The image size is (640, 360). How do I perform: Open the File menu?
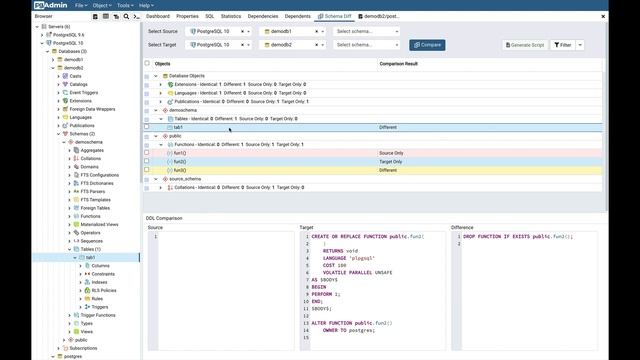coord(81,5)
